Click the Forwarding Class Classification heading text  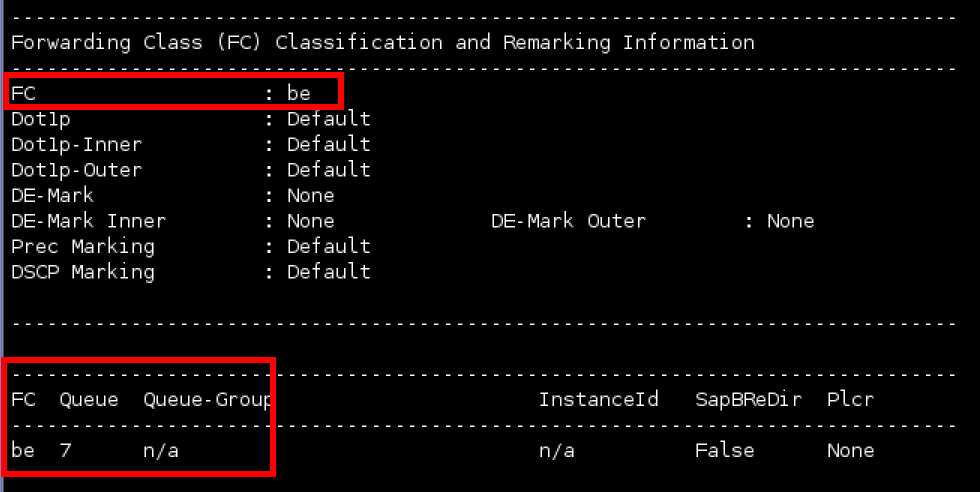click(382, 43)
